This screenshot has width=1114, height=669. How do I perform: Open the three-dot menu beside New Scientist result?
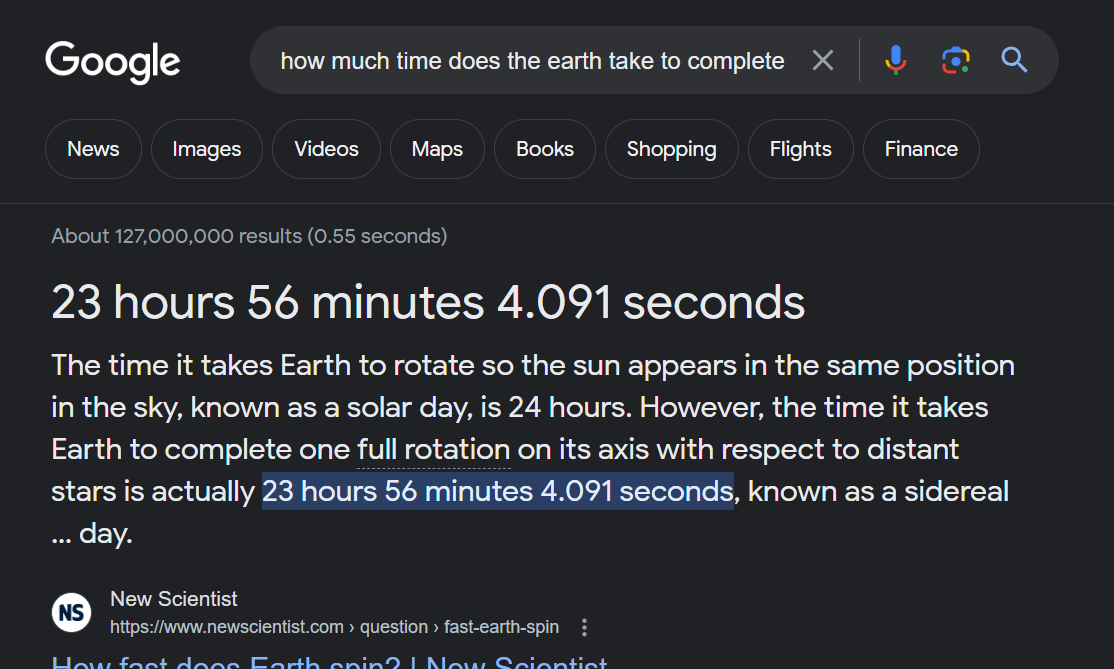click(x=585, y=628)
